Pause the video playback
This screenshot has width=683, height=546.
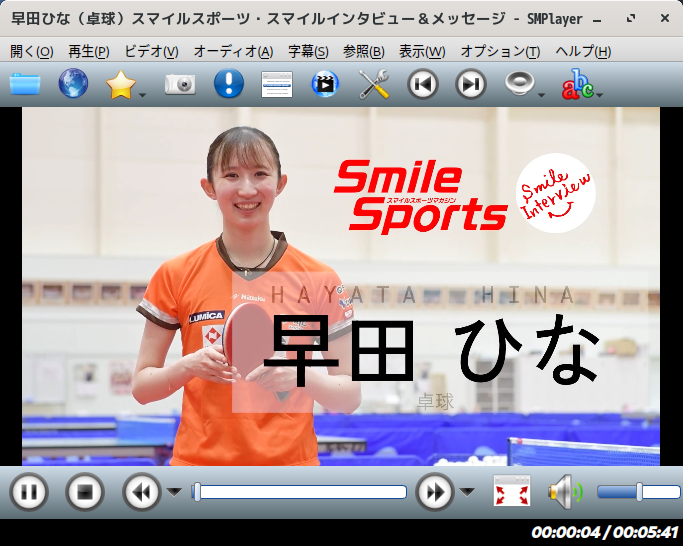pyautogui.click(x=29, y=492)
